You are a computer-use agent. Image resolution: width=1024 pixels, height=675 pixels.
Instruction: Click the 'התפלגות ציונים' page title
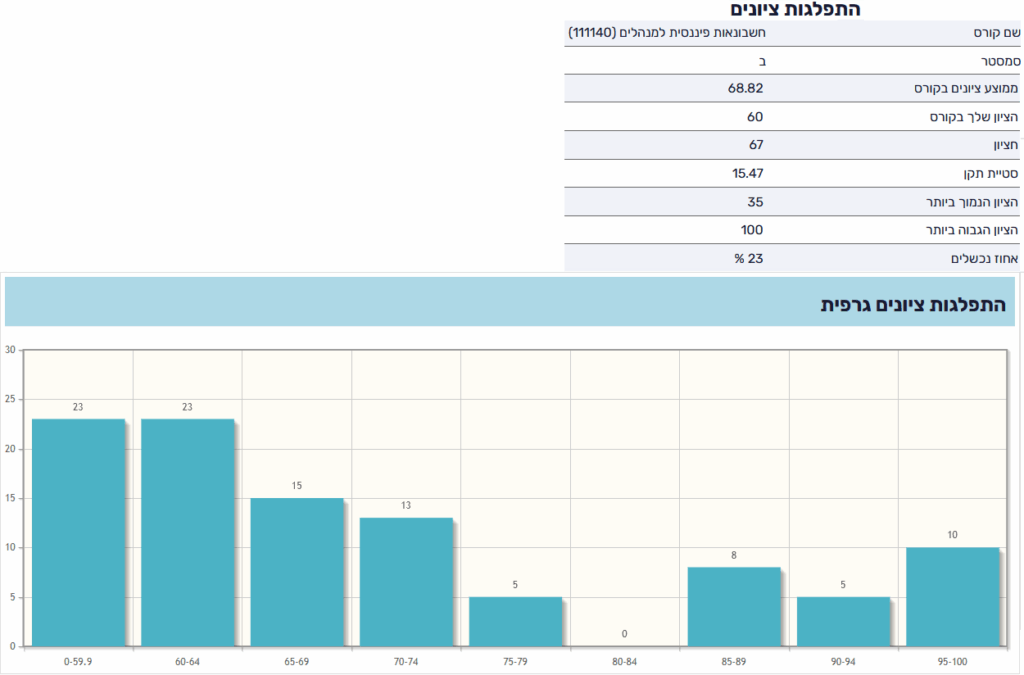[795, 10]
